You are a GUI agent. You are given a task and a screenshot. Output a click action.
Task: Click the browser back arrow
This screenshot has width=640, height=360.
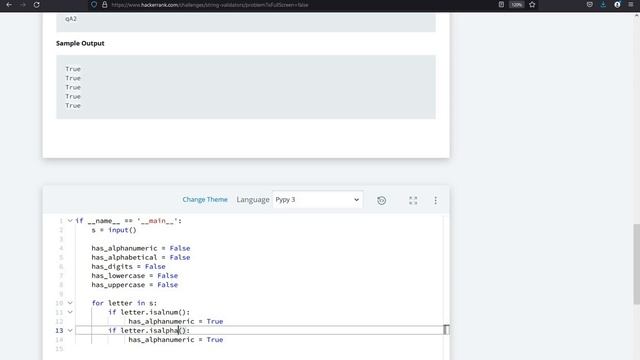point(9,5)
